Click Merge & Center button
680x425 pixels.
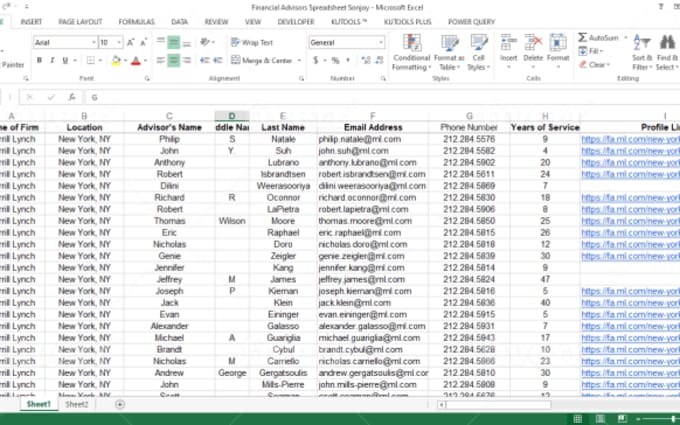tap(262, 60)
